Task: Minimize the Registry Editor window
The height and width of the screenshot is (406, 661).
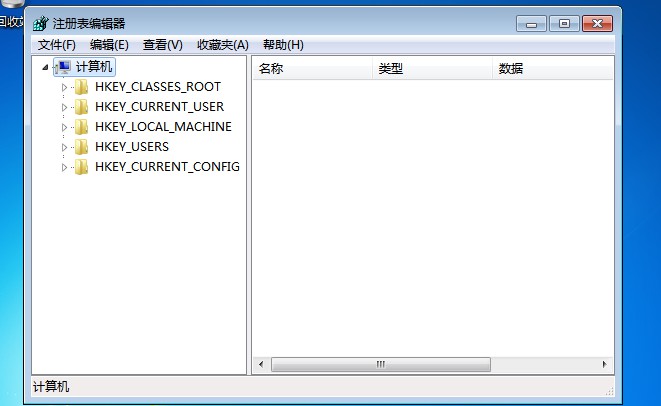Action: point(531,24)
